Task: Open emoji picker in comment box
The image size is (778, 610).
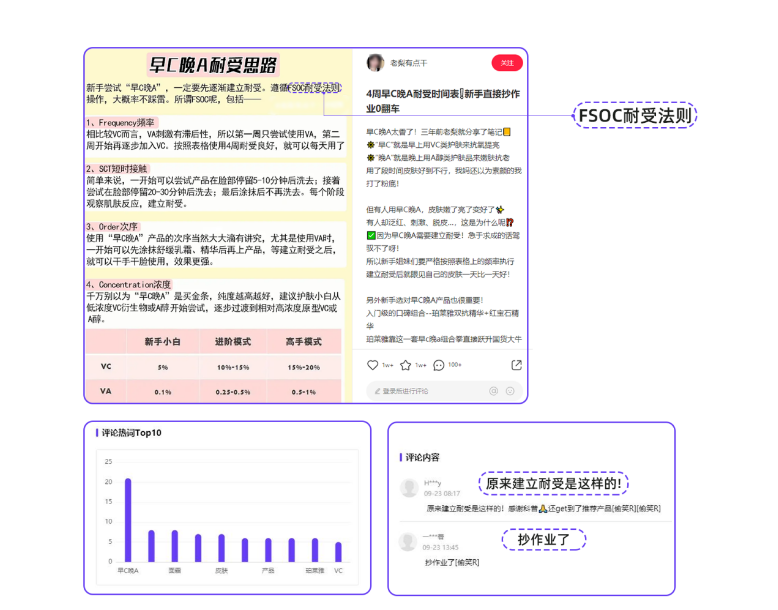Action: coord(511,390)
